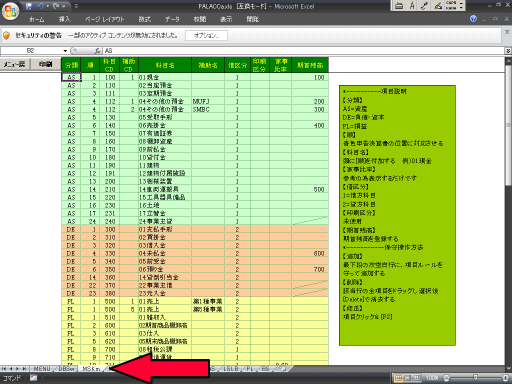Open the 挿入 ribbon tab
512x384 pixels.
(65, 19)
